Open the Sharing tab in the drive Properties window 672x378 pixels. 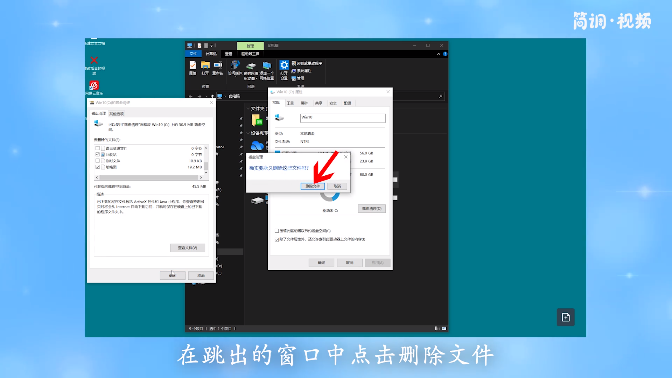pyautogui.click(x=318, y=103)
